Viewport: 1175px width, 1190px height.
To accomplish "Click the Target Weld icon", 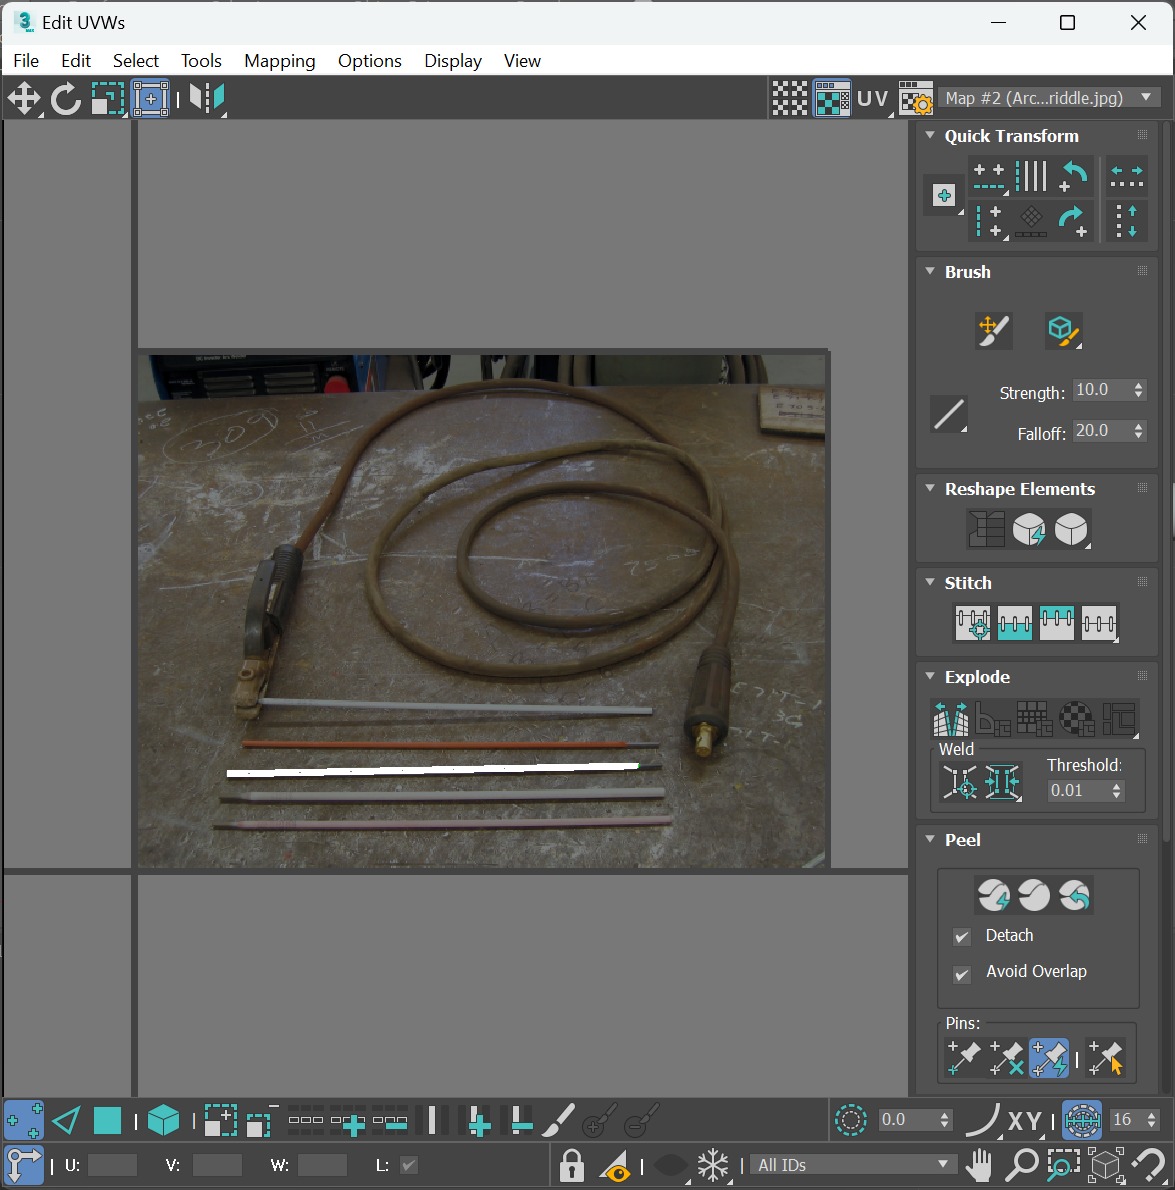I will pyautogui.click(x=959, y=782).
